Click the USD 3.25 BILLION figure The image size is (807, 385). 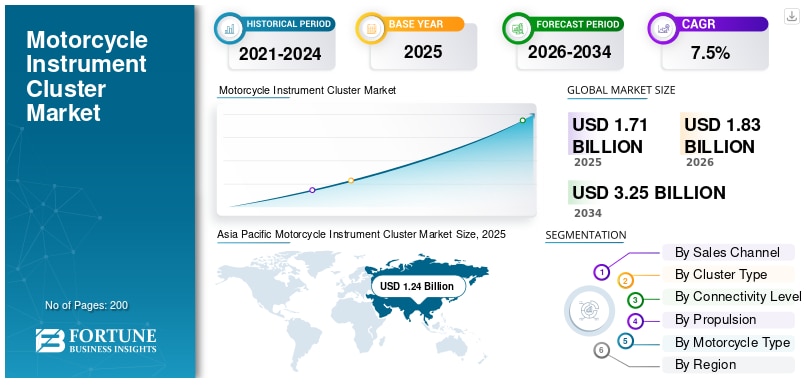tap(649, 192)
